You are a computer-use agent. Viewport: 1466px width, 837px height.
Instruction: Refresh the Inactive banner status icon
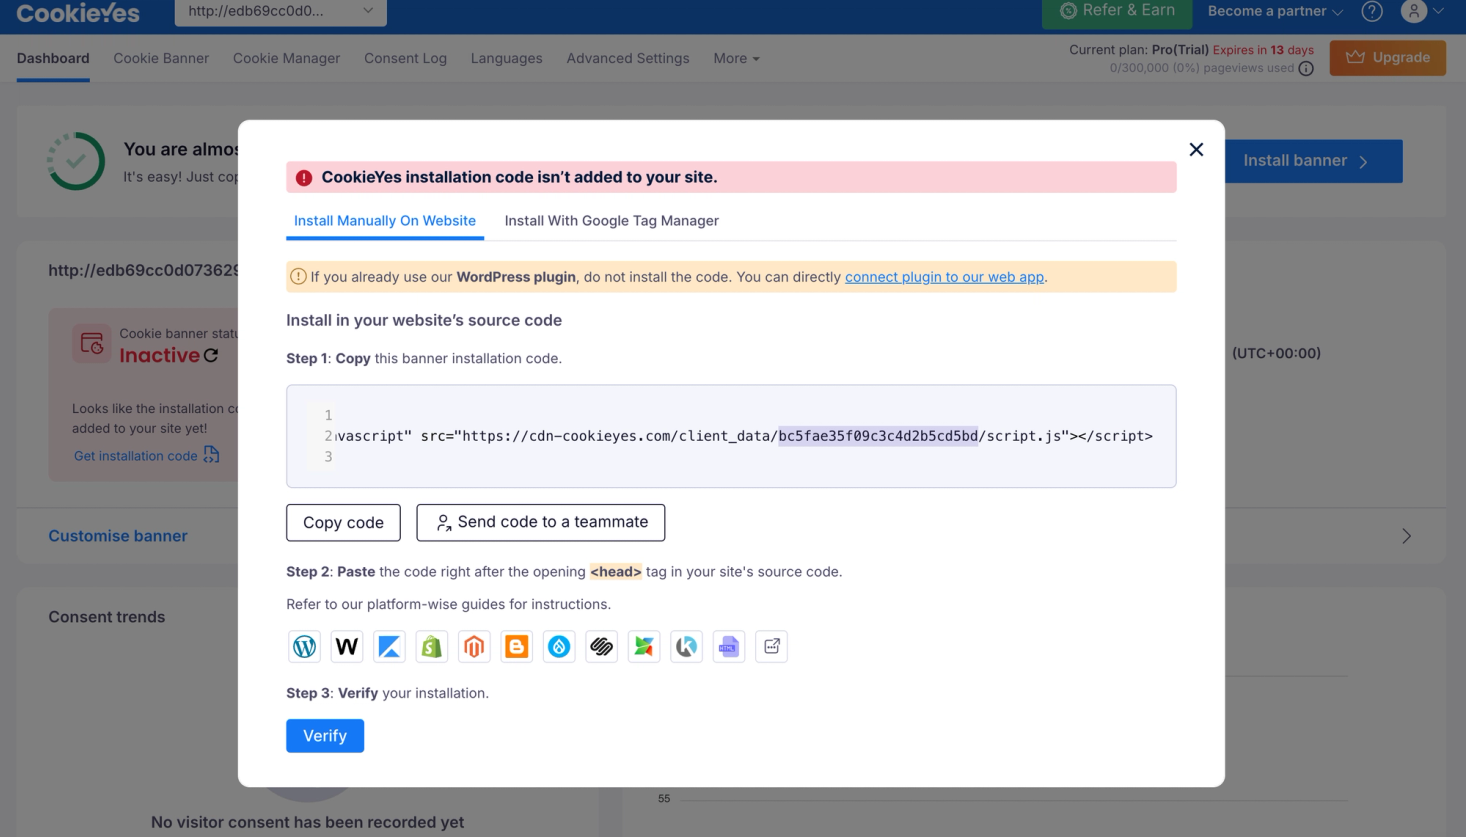point(211,355)
